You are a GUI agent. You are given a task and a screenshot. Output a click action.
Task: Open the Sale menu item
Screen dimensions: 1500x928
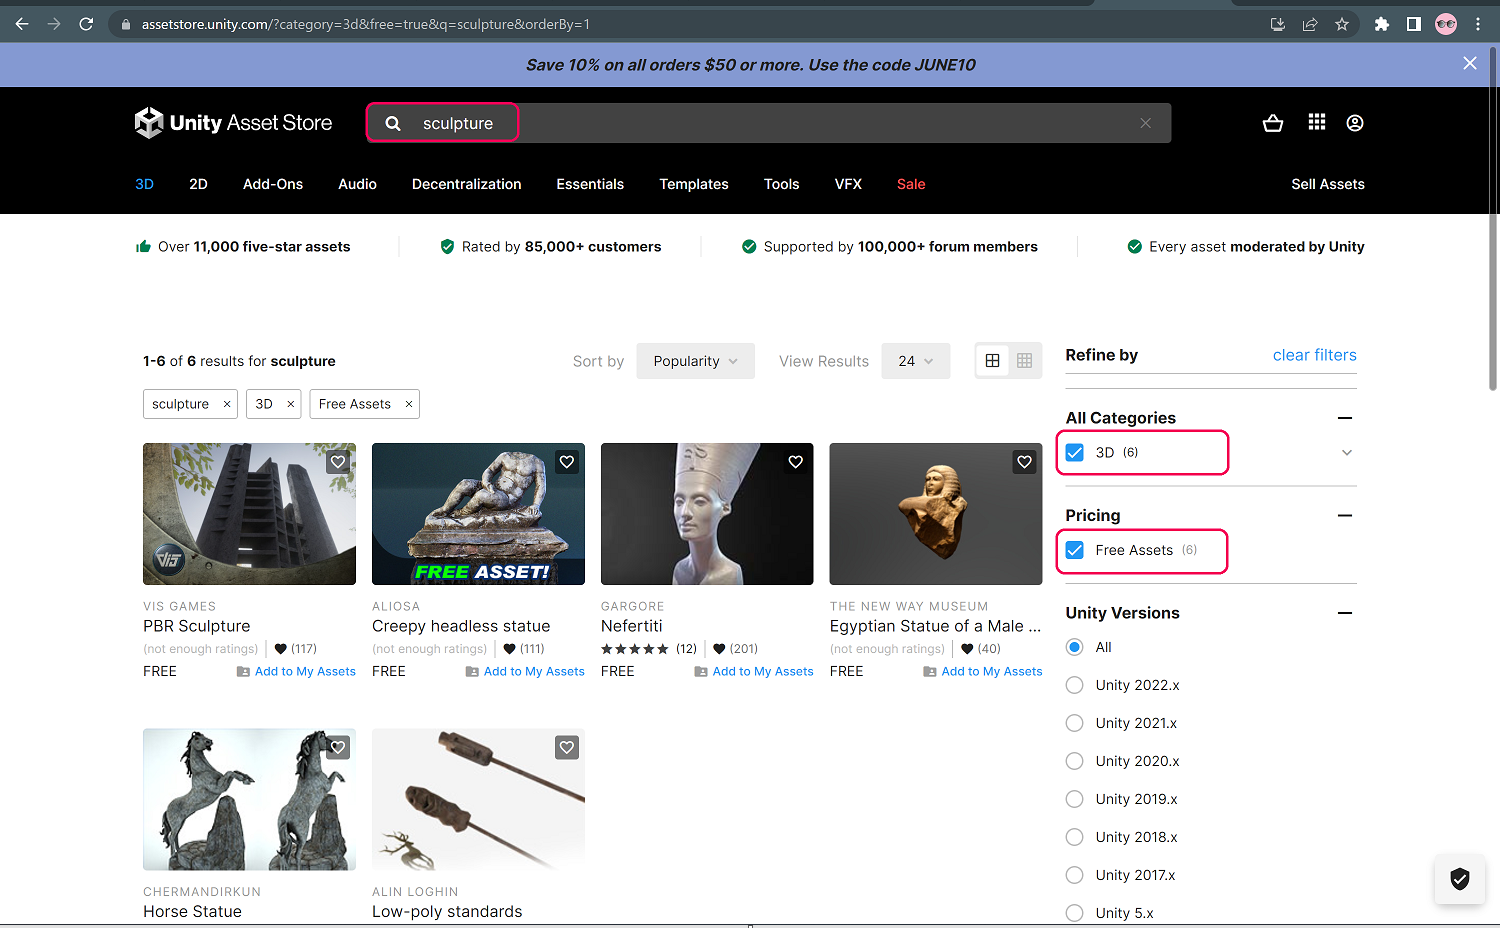pos(910,184)
